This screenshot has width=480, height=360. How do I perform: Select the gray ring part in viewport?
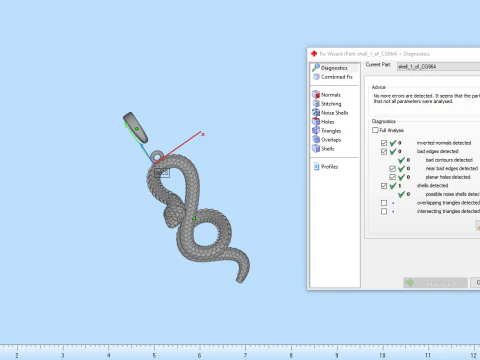(135, 127)
